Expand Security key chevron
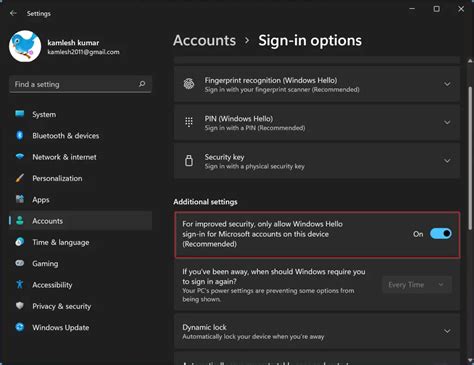The width and height of the screenshot is (474, 365). 447,161
